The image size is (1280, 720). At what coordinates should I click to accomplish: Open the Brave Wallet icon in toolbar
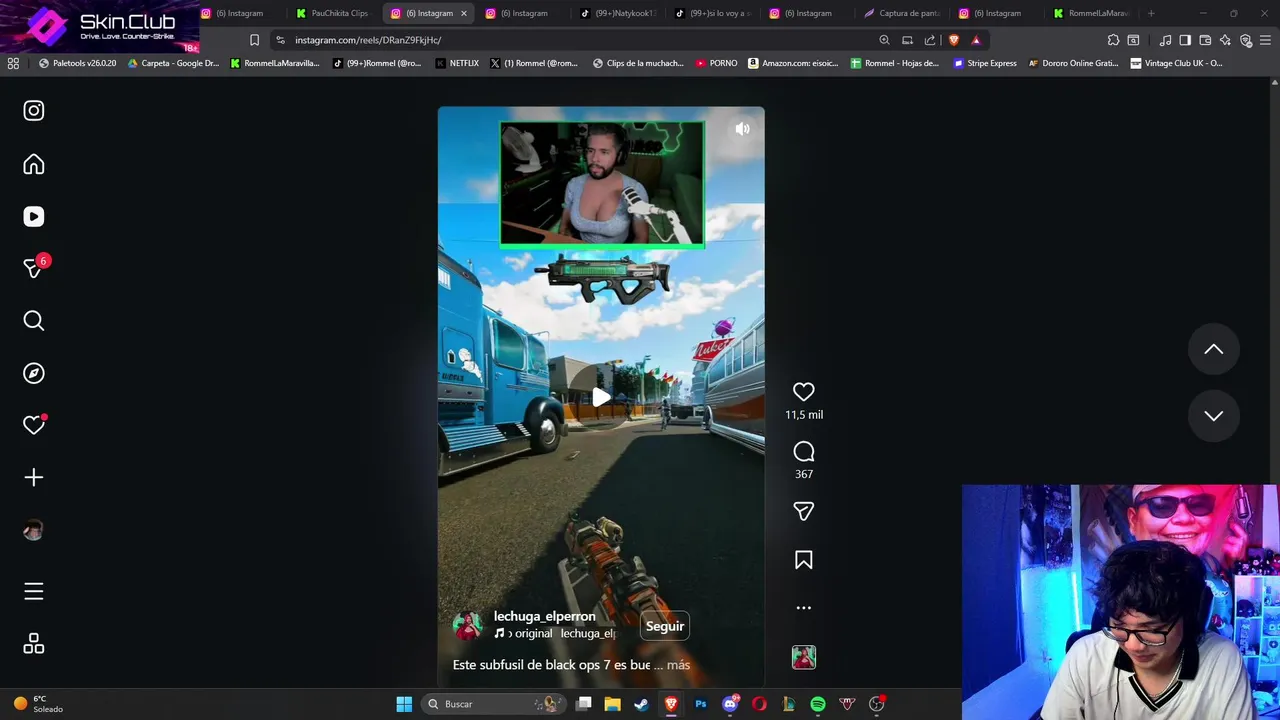tap(1205, 40)
